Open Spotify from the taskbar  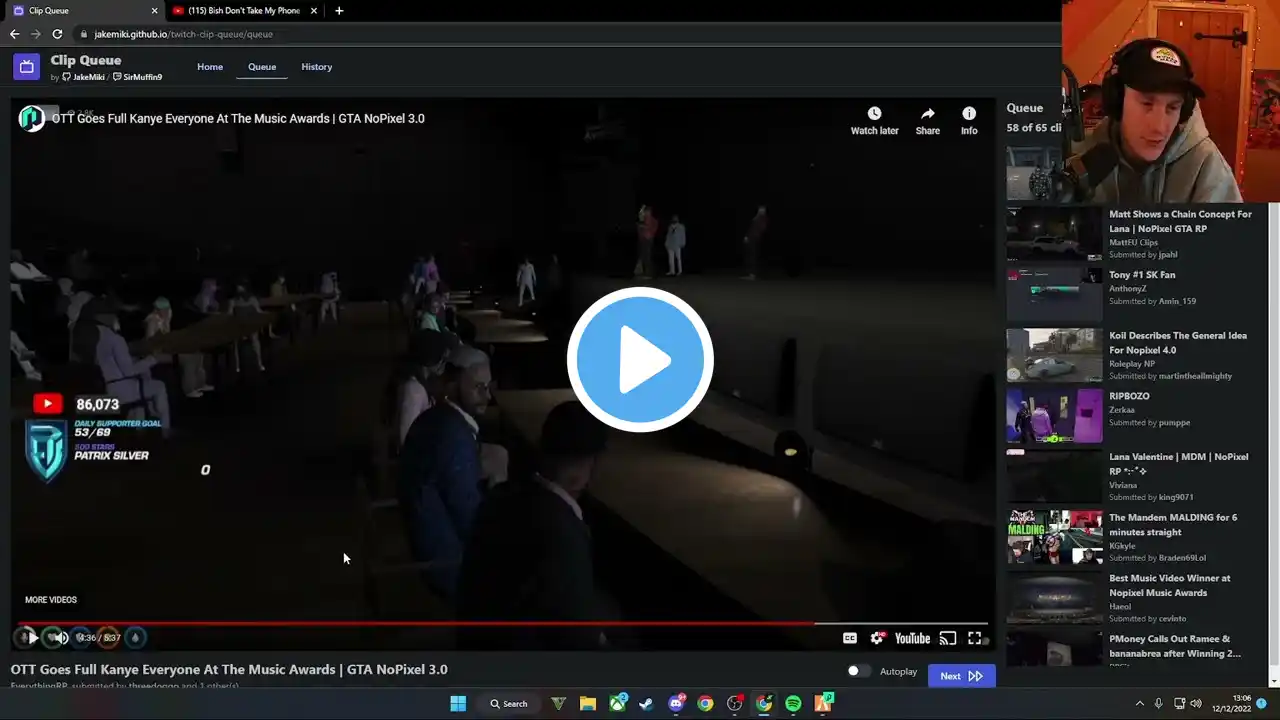pyautogui.click(x=793, y=703)
